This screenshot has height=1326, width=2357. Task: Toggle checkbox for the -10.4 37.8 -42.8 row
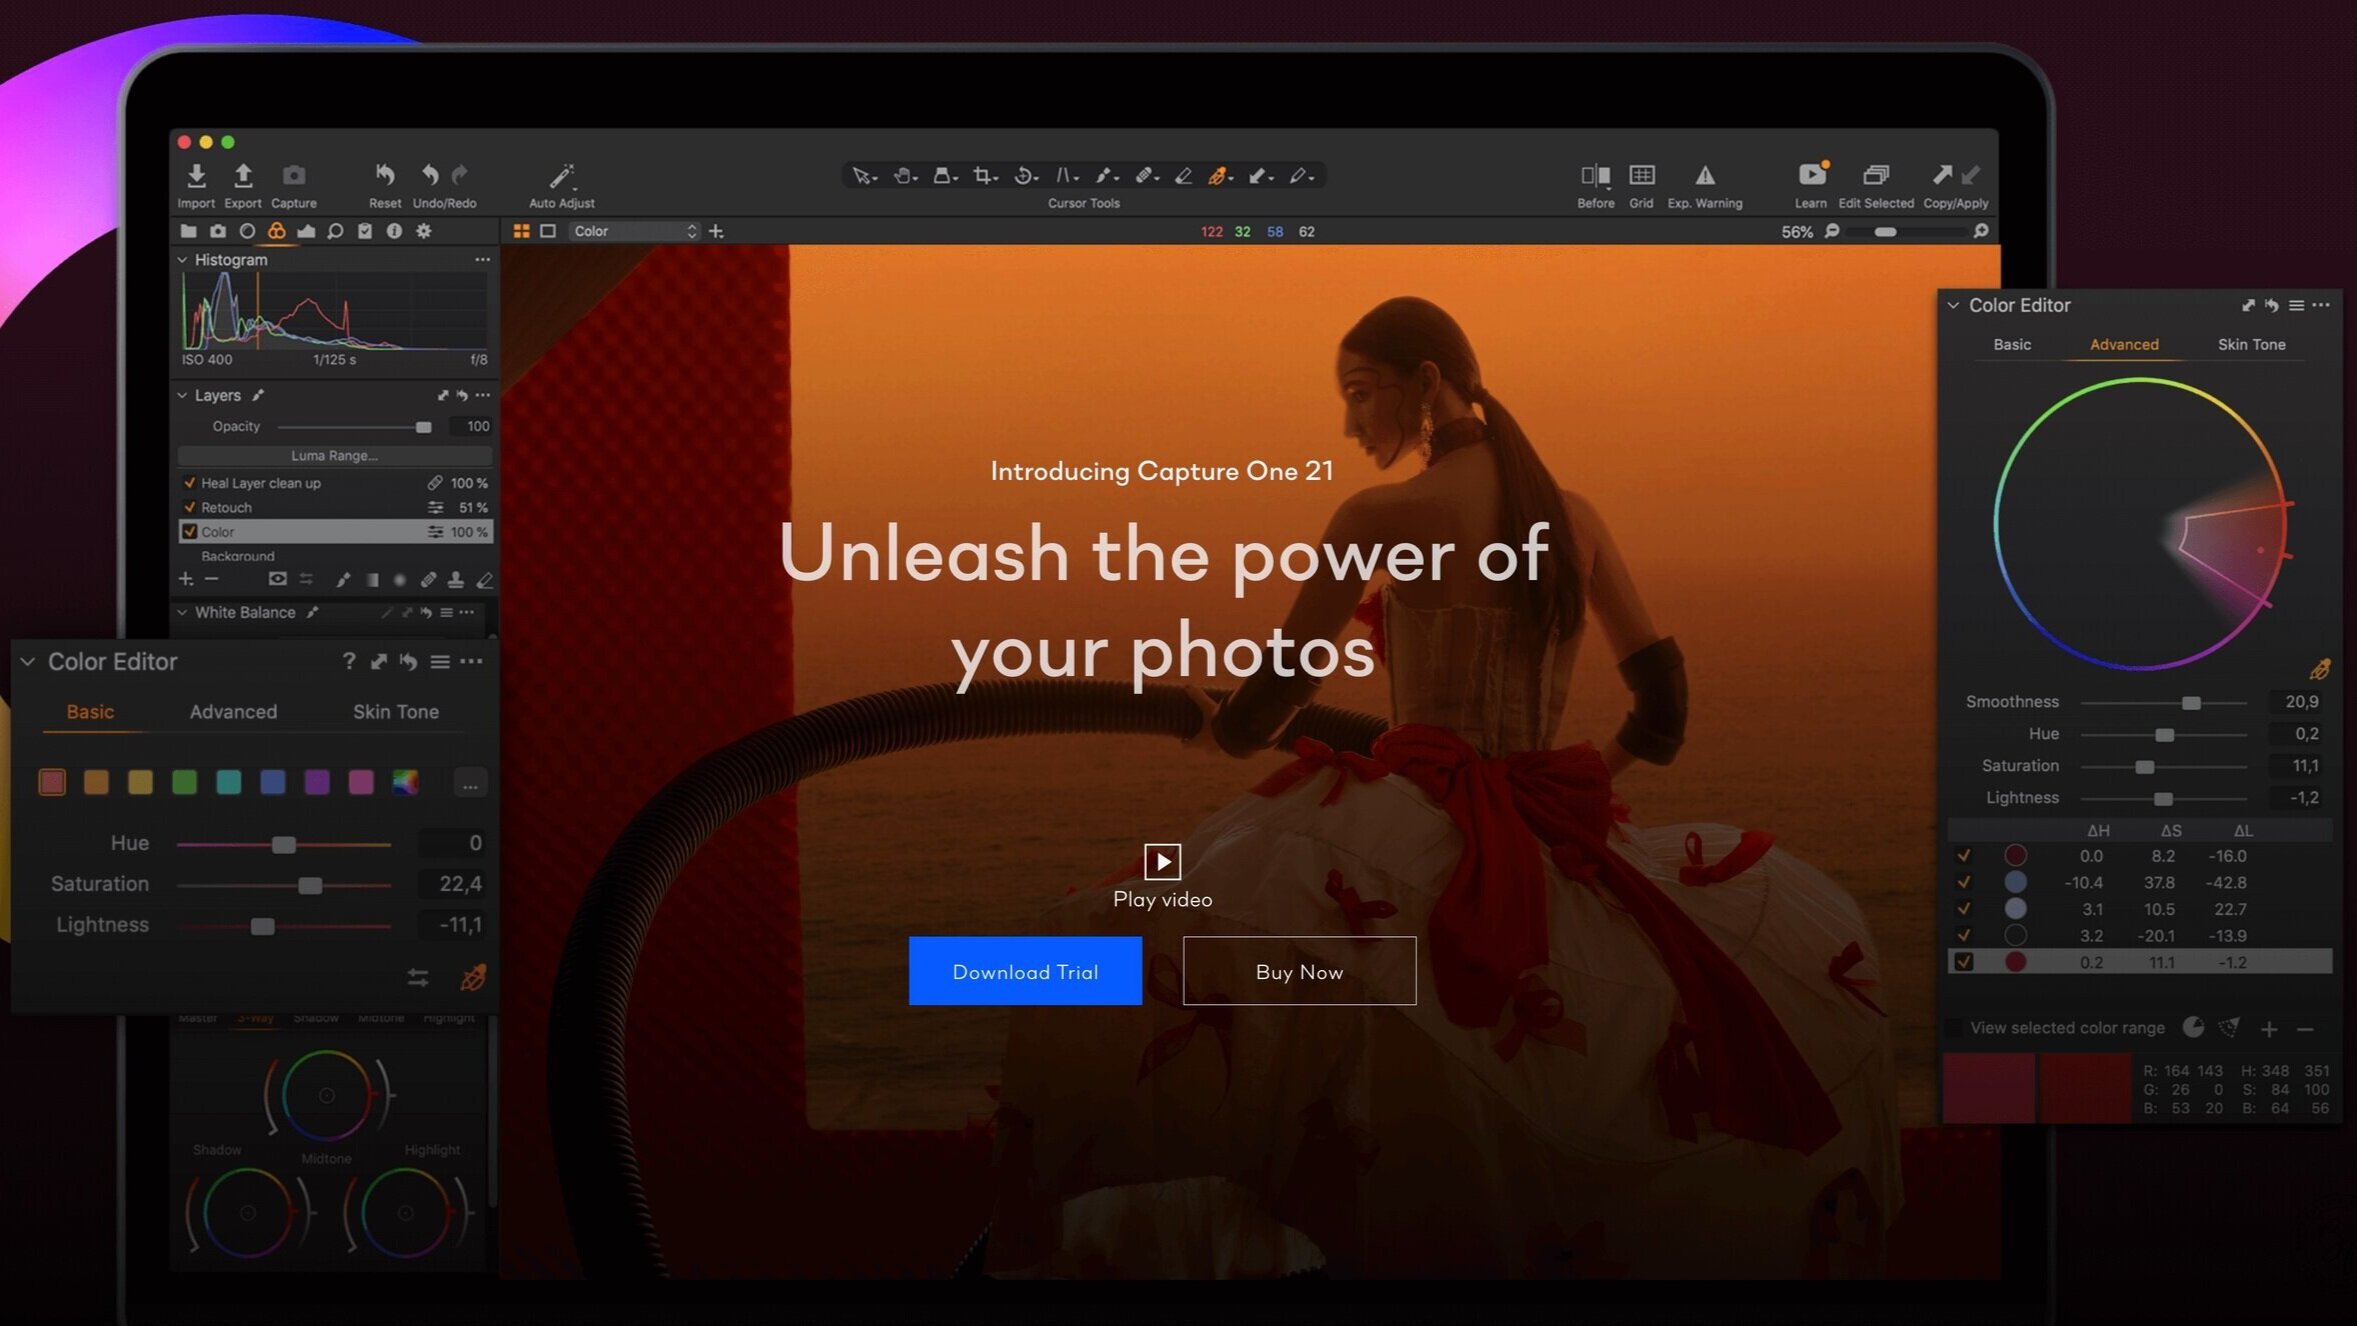[x=1964, y=882]
